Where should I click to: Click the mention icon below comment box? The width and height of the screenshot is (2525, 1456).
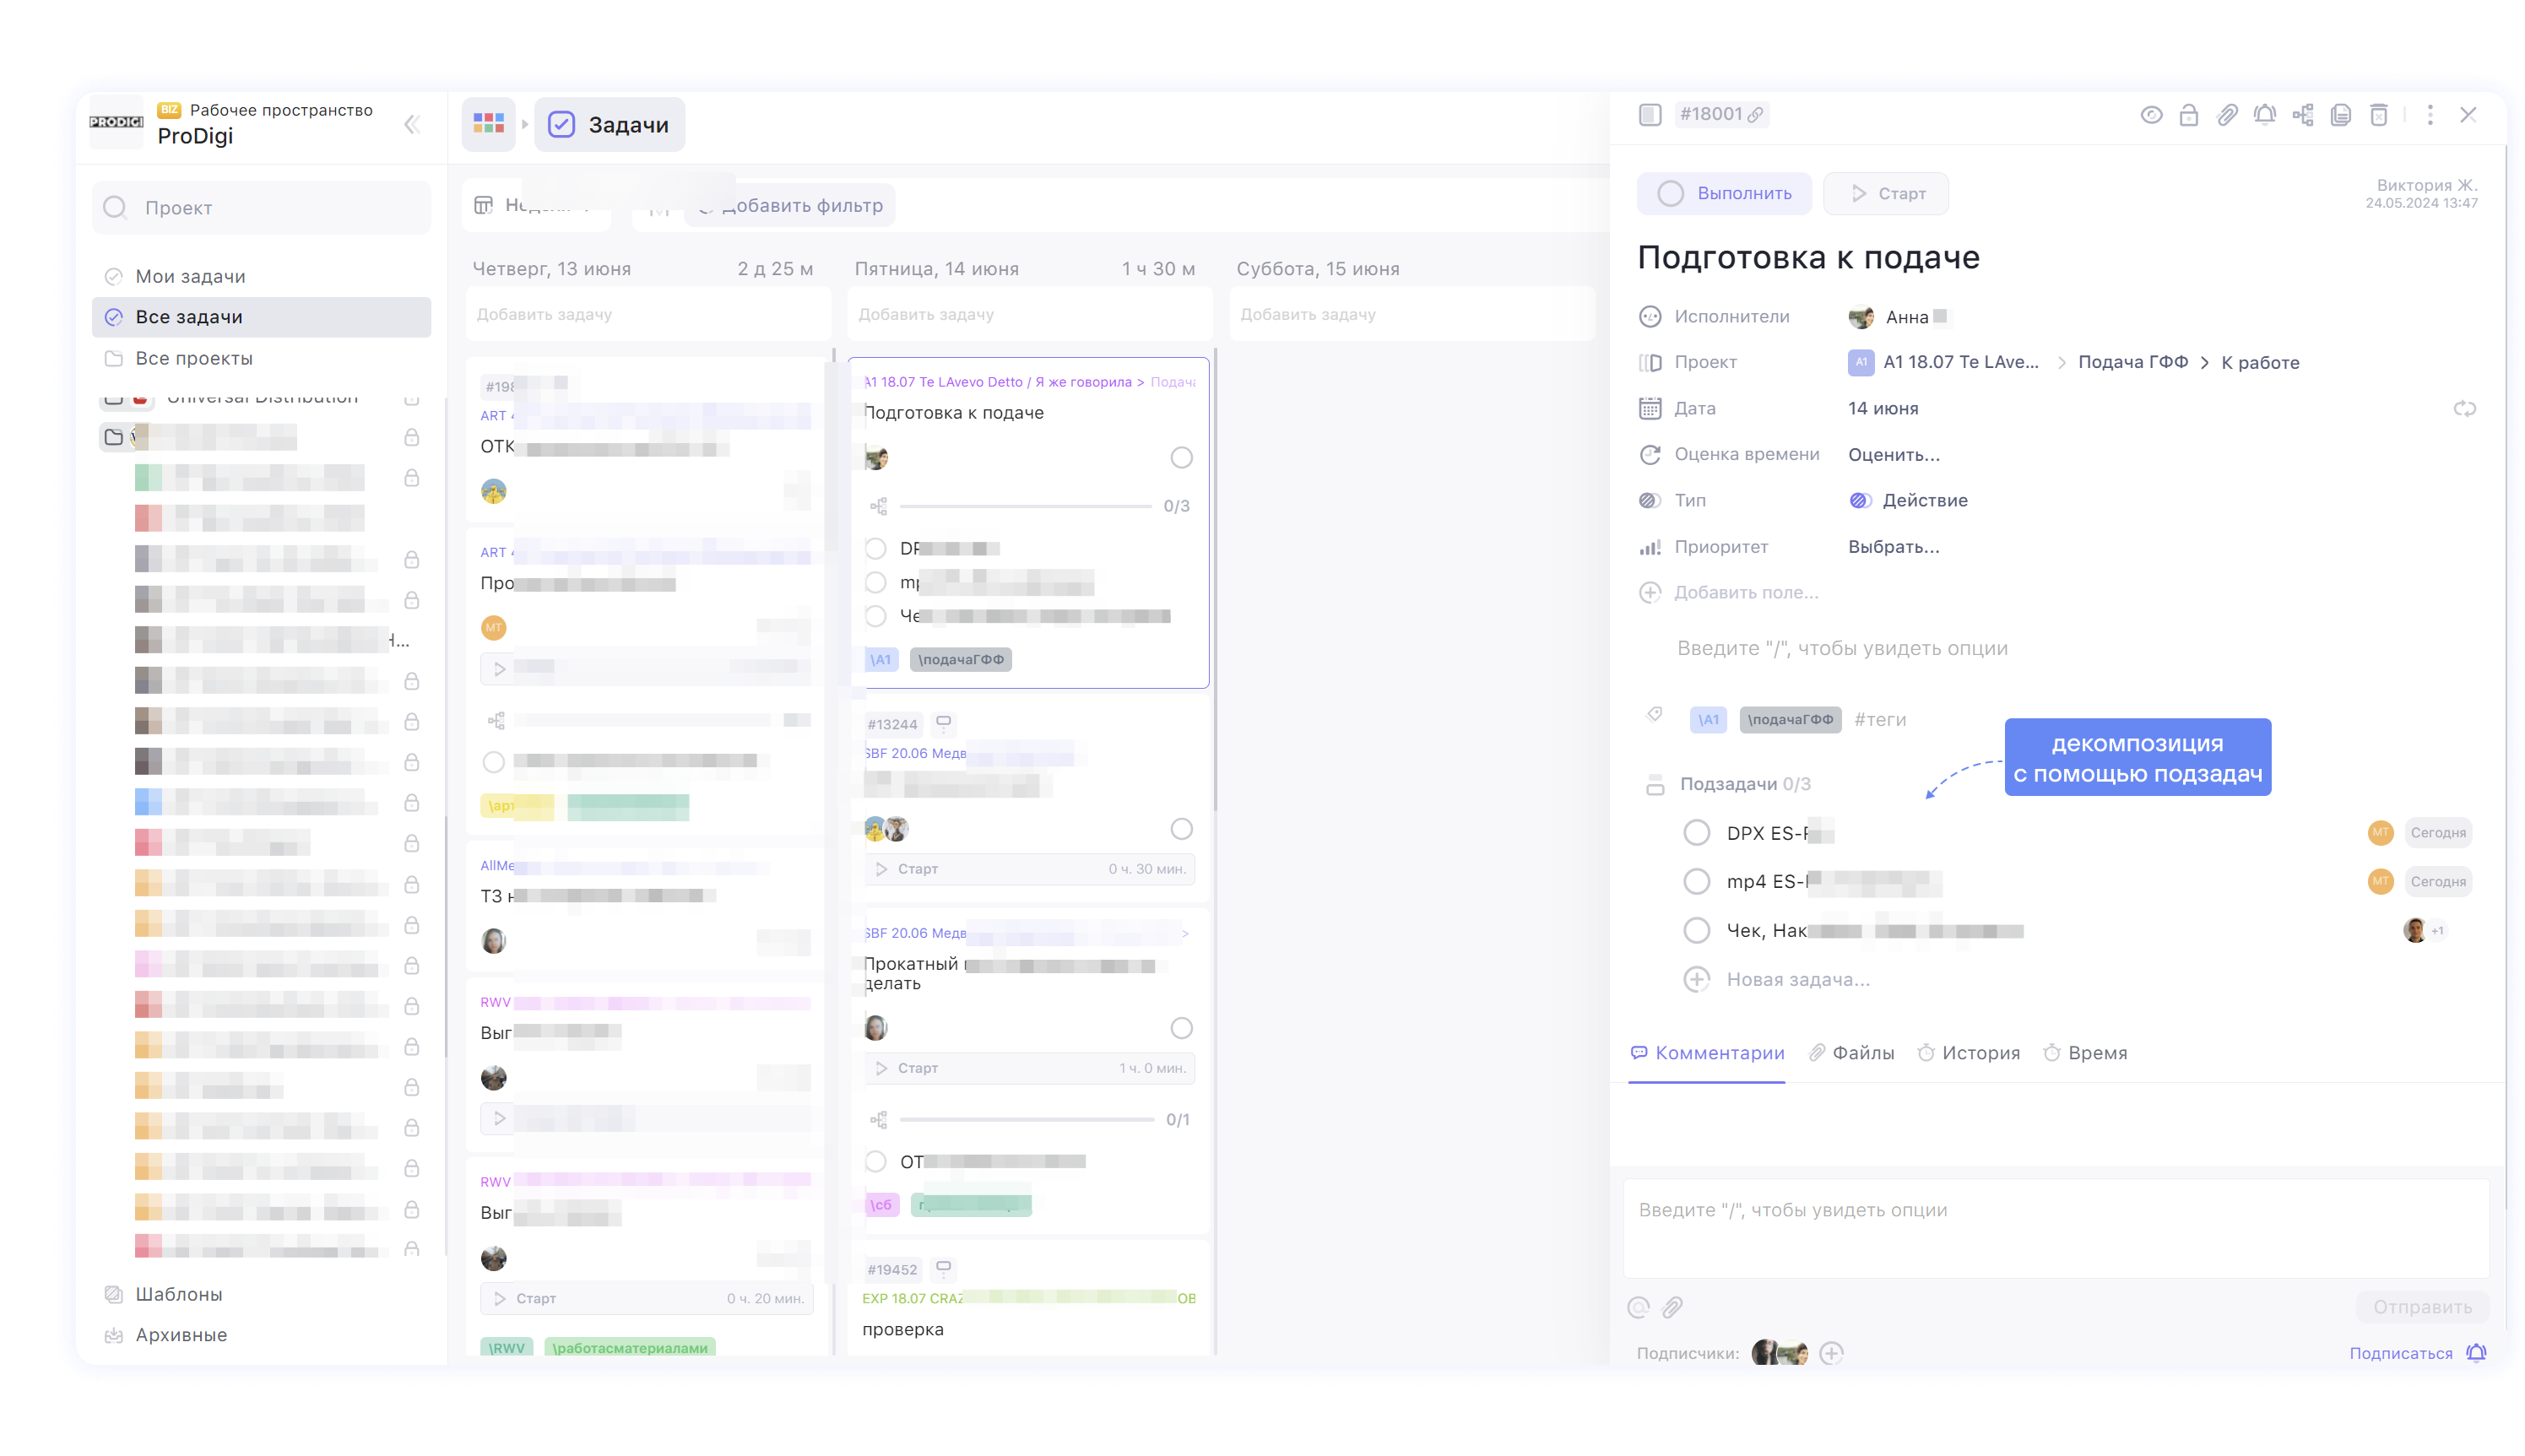tap(1638, 1307)
